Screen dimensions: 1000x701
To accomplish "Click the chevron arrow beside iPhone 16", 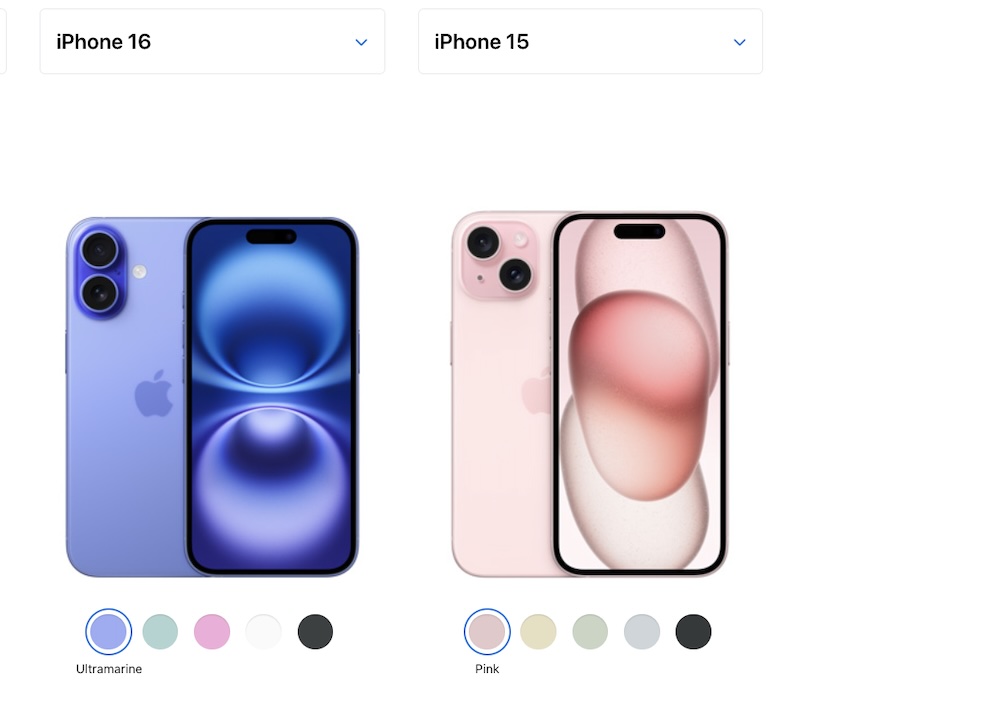I will coord(362,42).
